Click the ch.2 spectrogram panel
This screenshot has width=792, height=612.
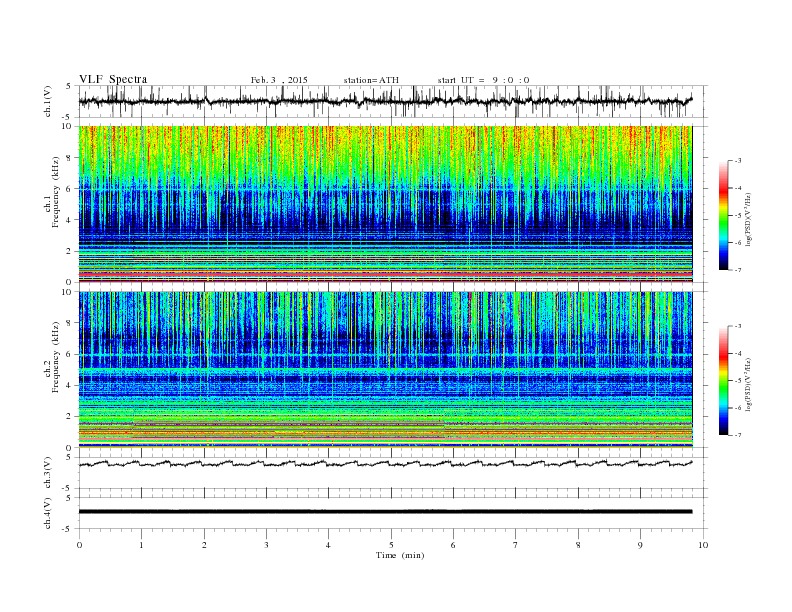[x=385, y=370]
